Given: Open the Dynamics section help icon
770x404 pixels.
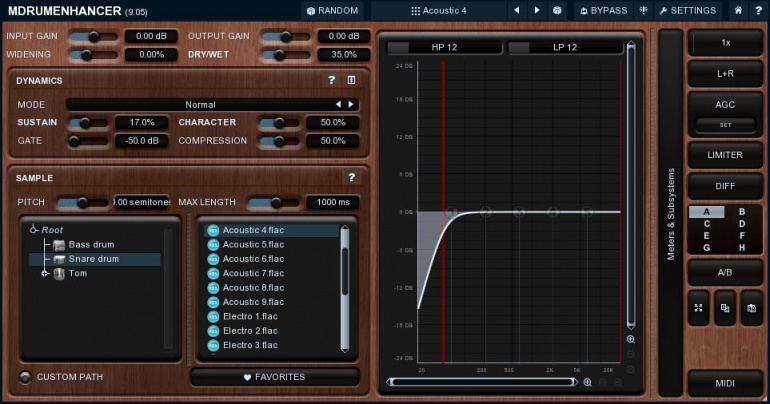Looking at the screenshot, I should point(332,80).
